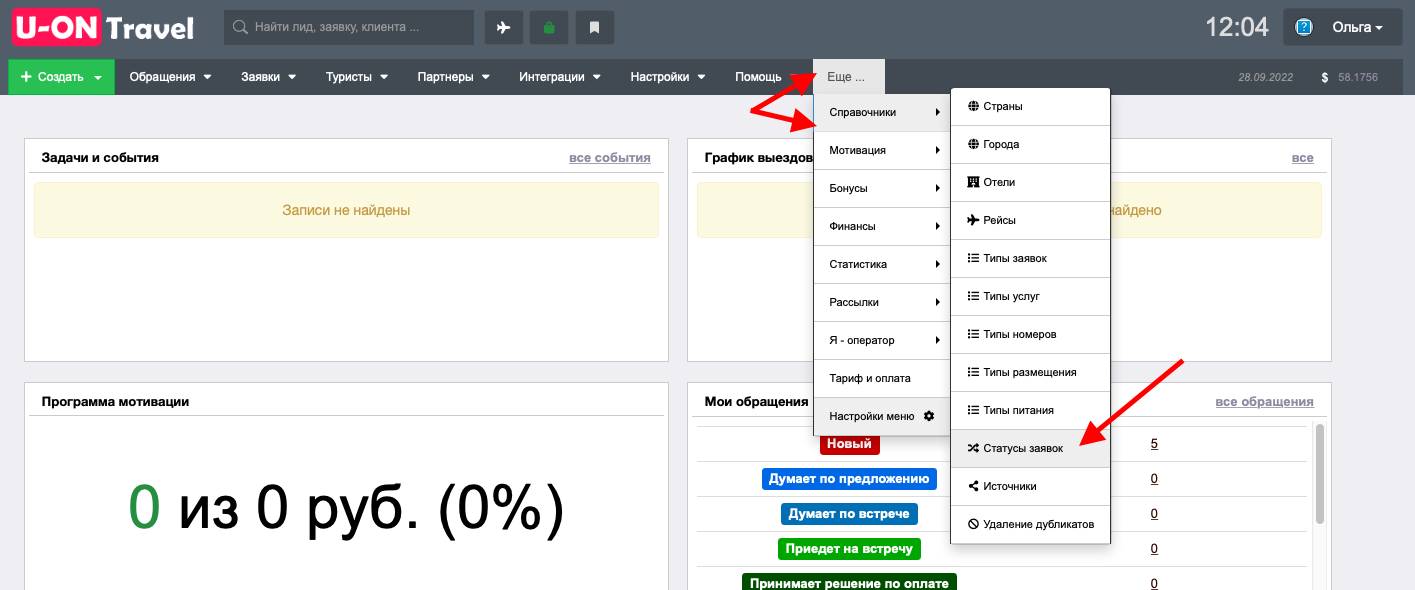The image size is (1415, 590).
Task: Follow the все link in График выездов
Action: 1302,158
